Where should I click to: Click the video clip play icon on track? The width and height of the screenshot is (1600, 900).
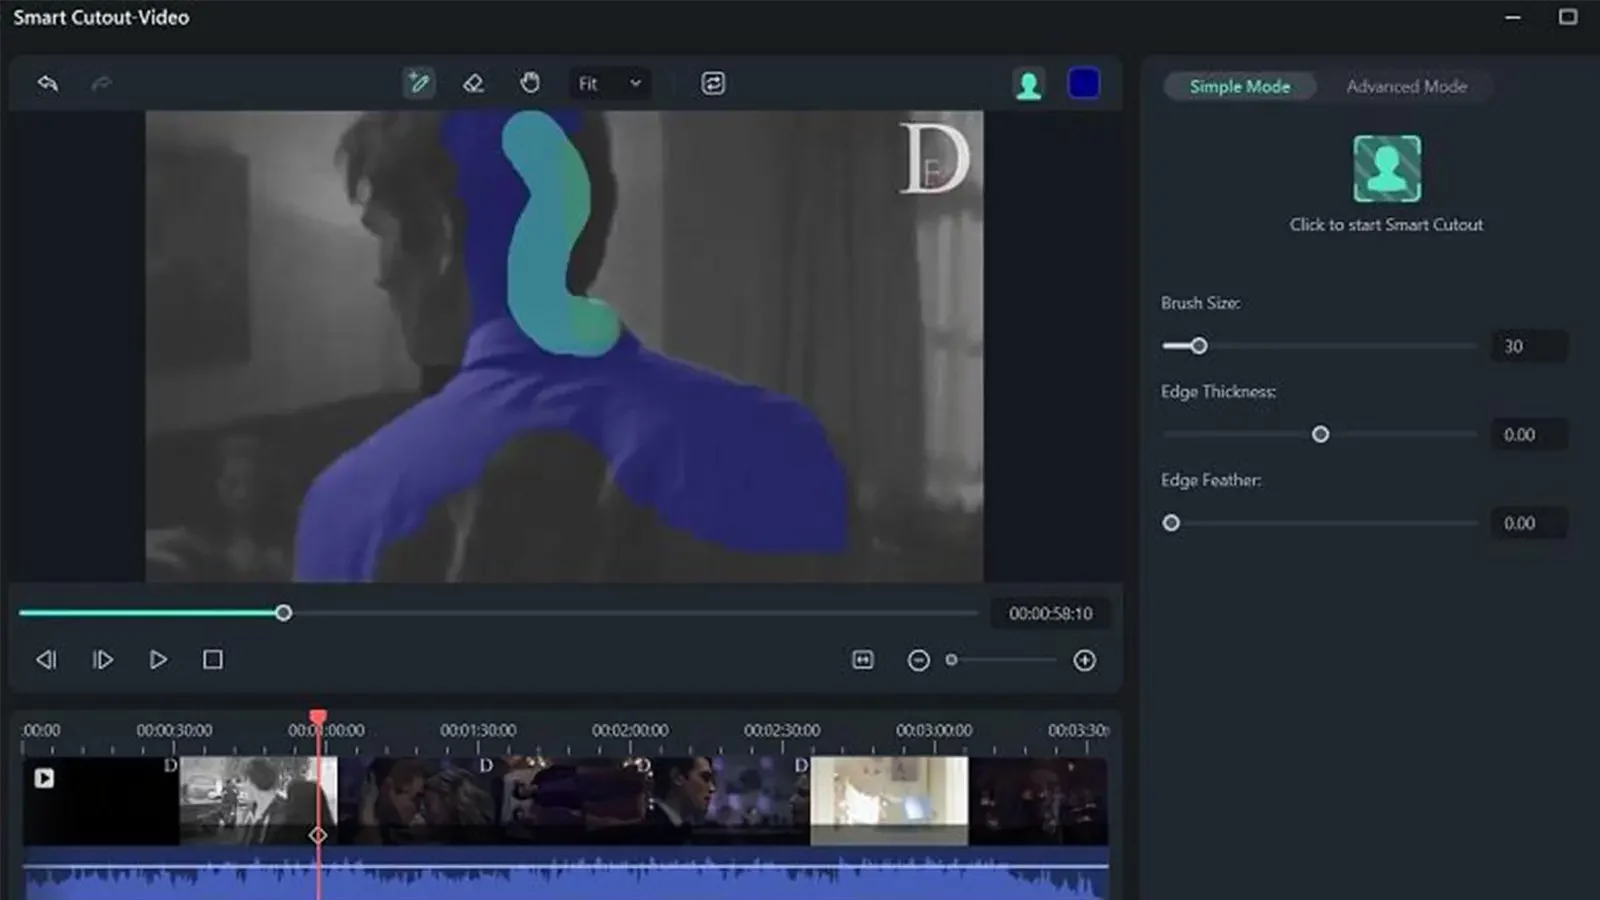click(x=44, y=778)
